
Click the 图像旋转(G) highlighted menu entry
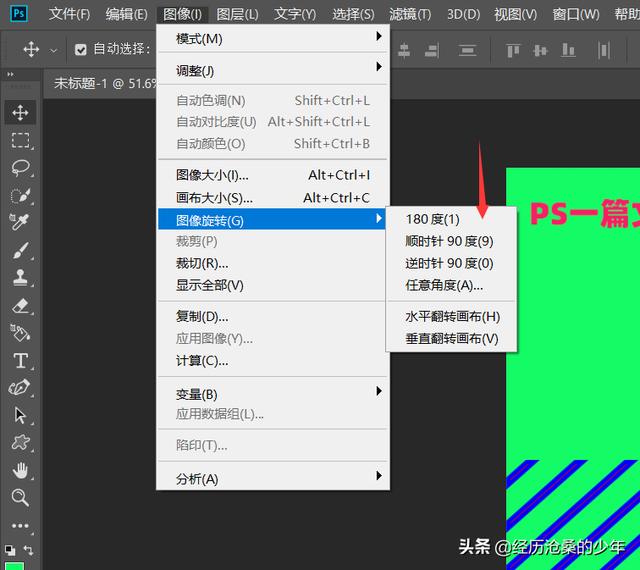coord(272,219)
